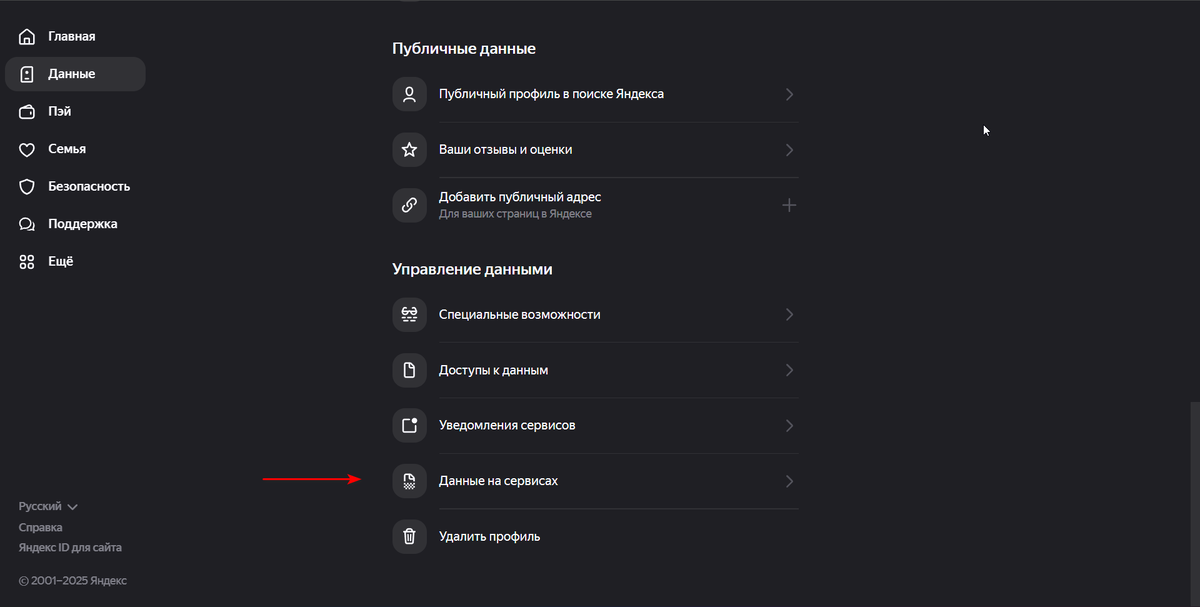1200x607 pixels.
Task: Open the star icon for reviews and ratings
Action: (409, 149)
